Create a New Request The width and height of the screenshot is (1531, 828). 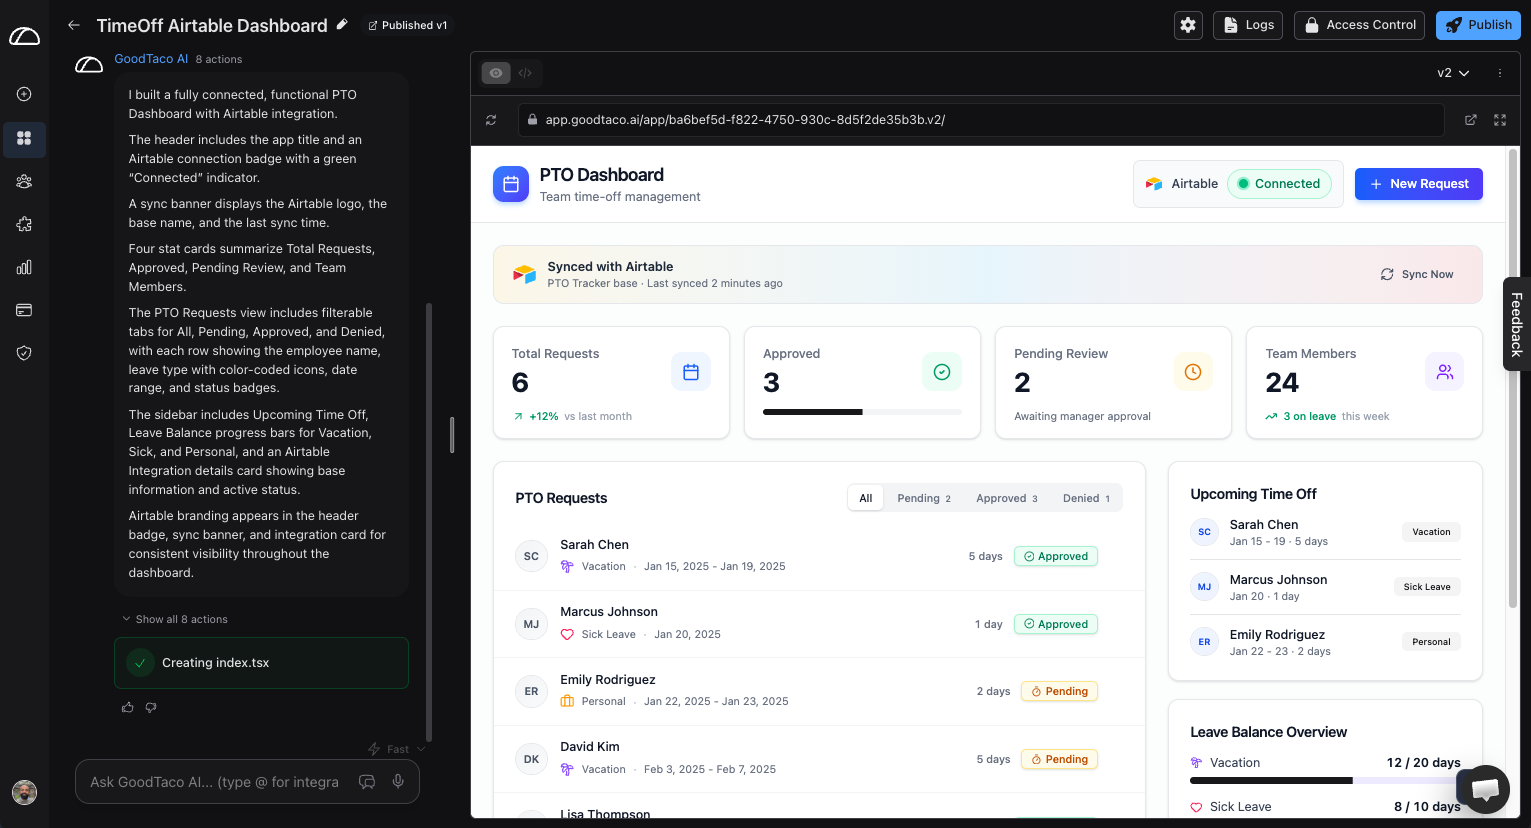1419,184
